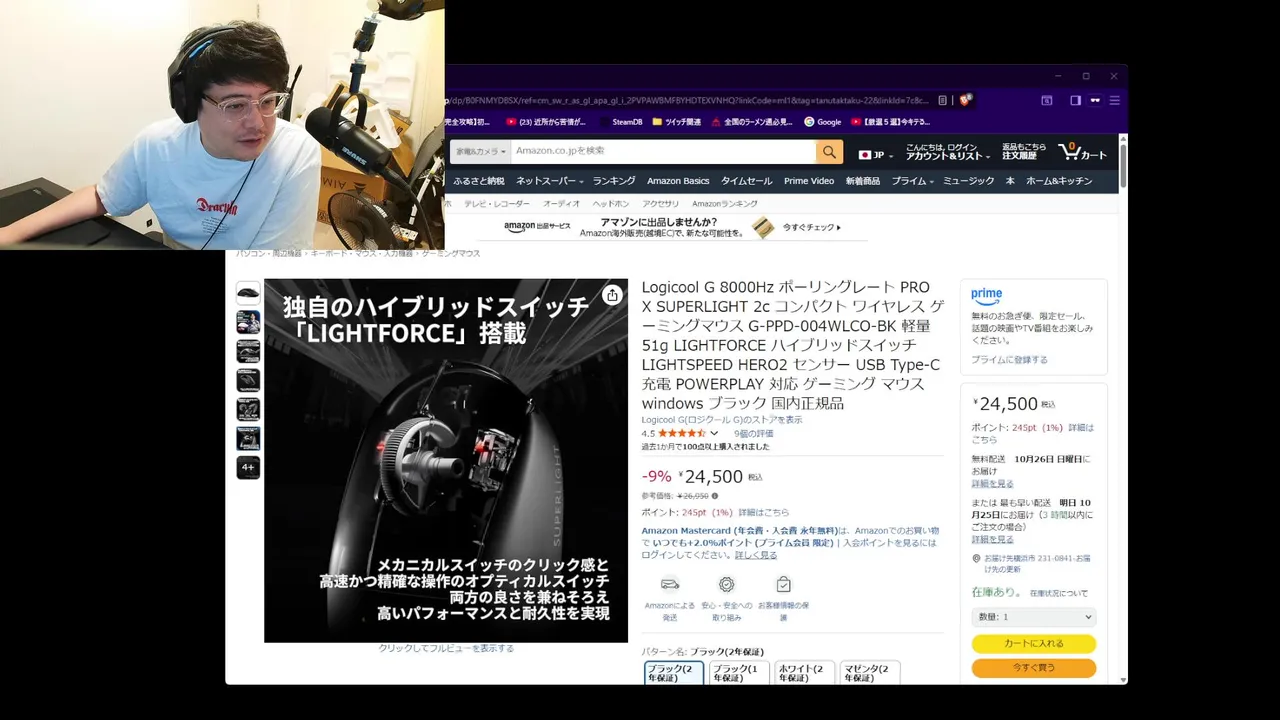Open the 9個の評価 reviews link
This screenshot has height=720, width=1280.
pos(754,434)
